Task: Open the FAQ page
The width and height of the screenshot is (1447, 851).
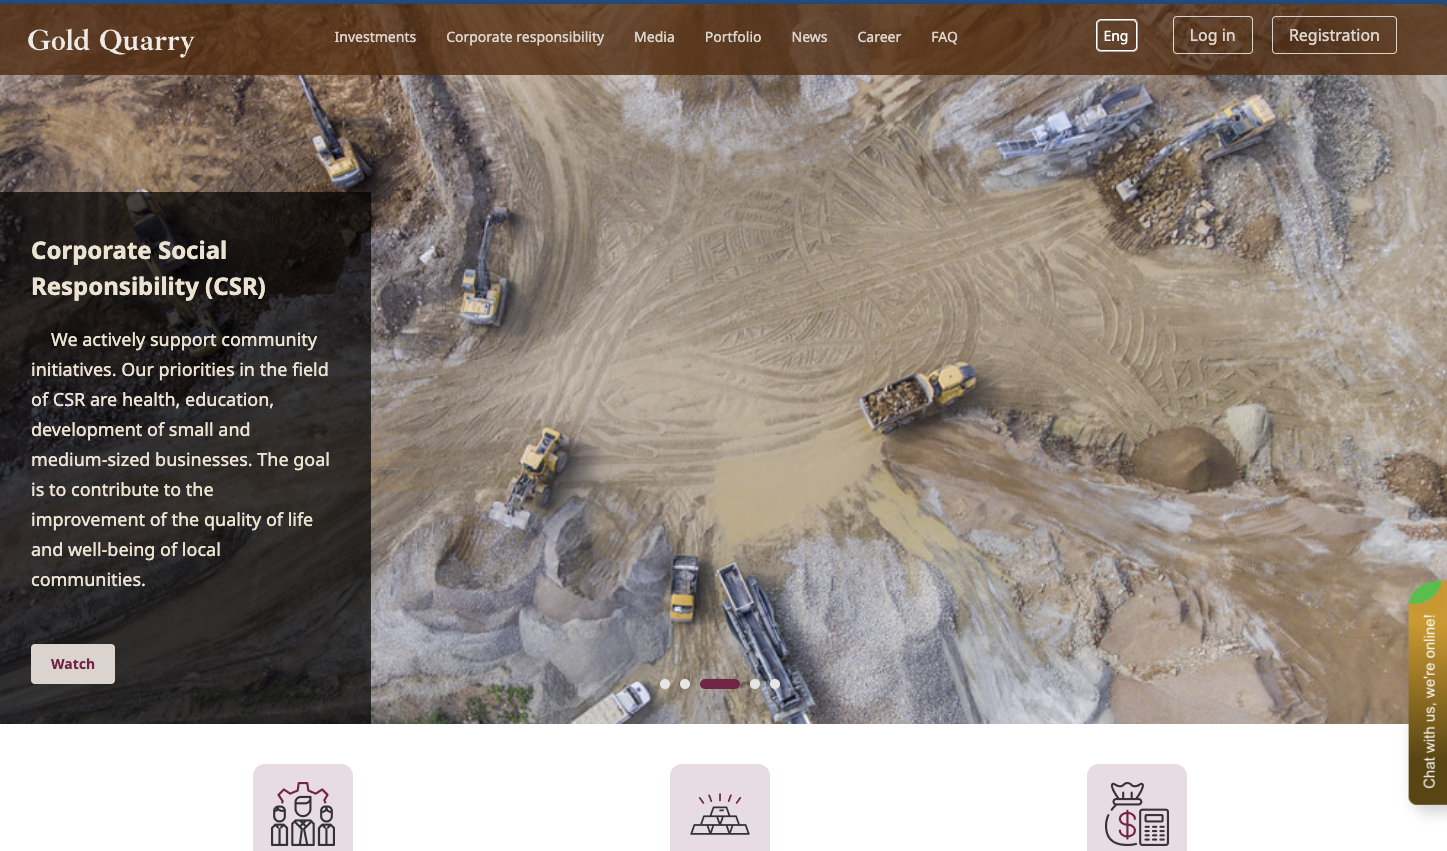Action: pyautogui.click(x=944, y=37)
